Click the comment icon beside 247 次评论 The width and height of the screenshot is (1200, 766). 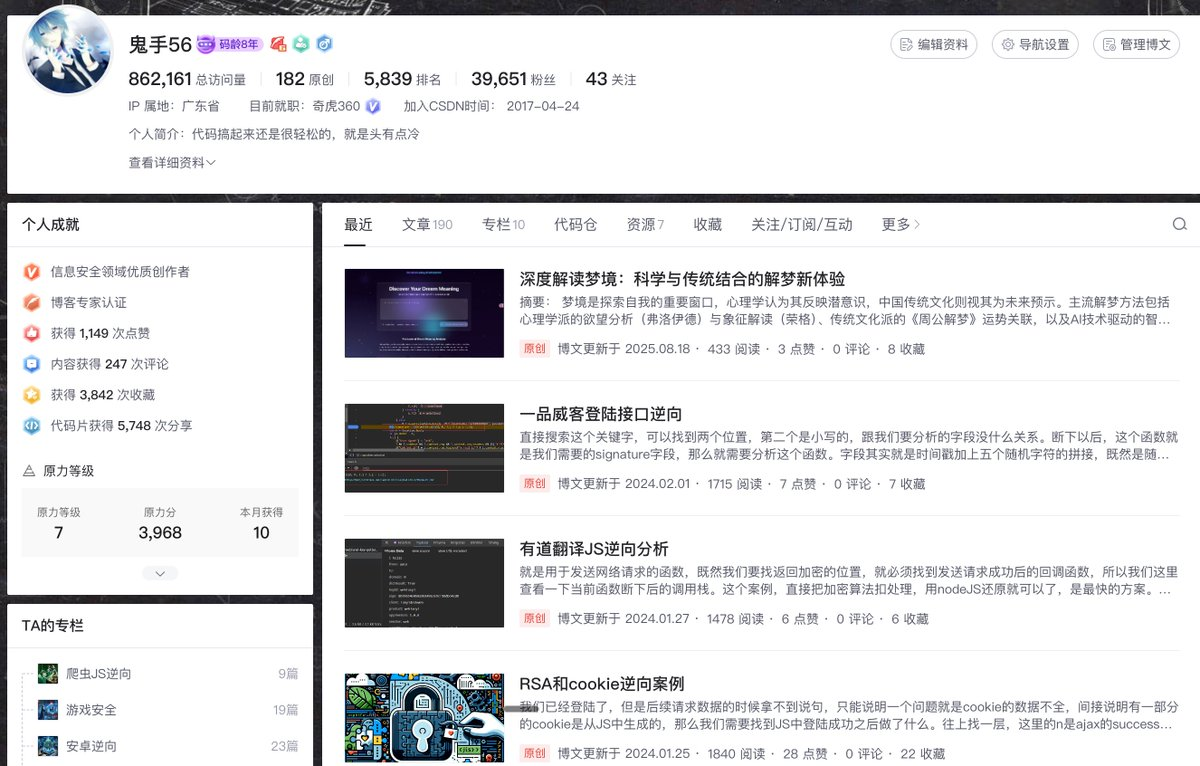[32, 364]
